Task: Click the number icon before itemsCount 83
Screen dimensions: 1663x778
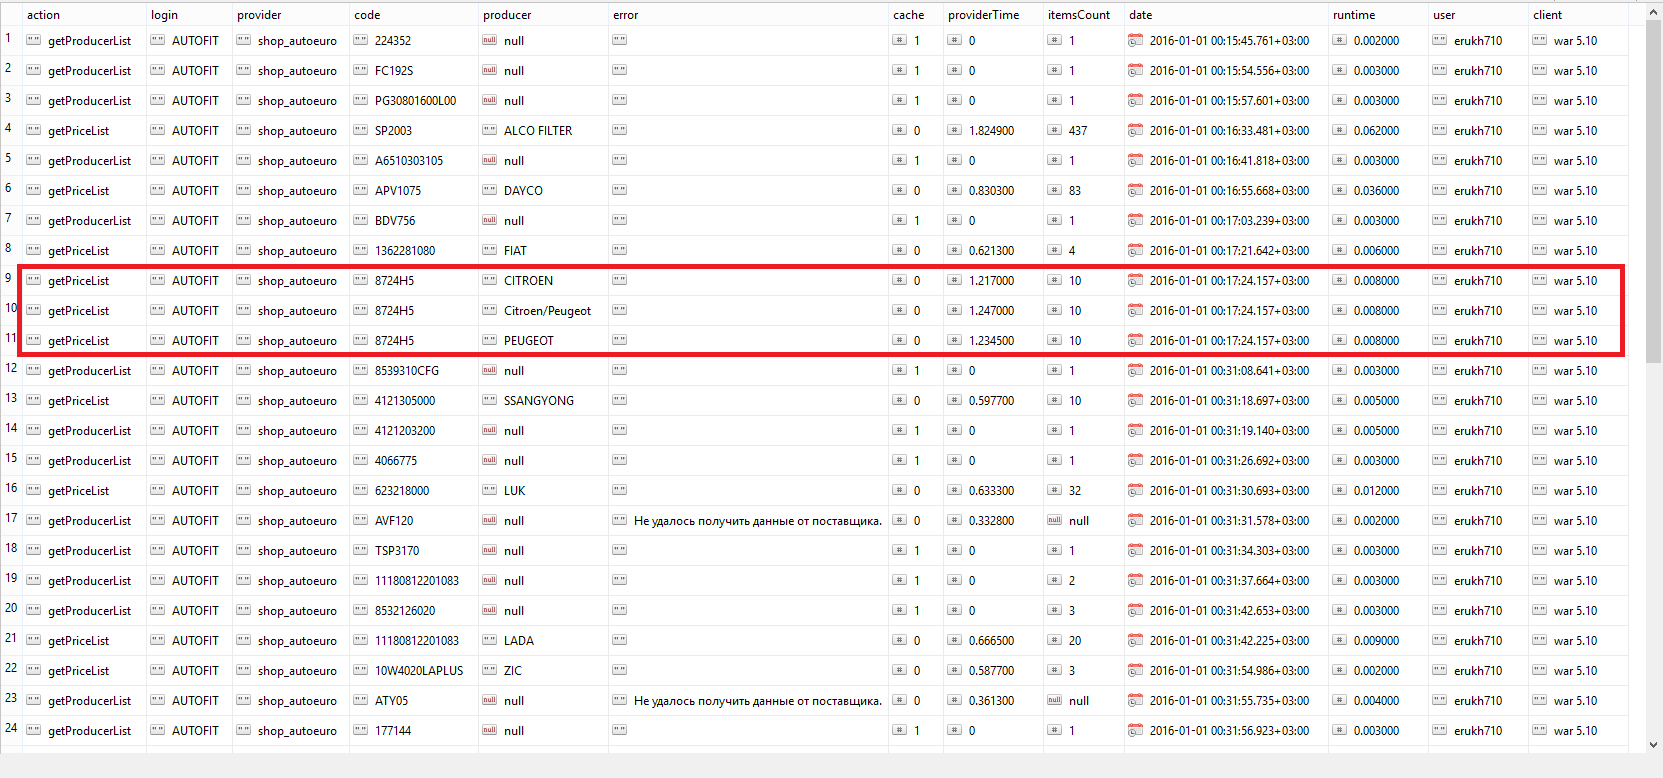Action: point(1054,191)
